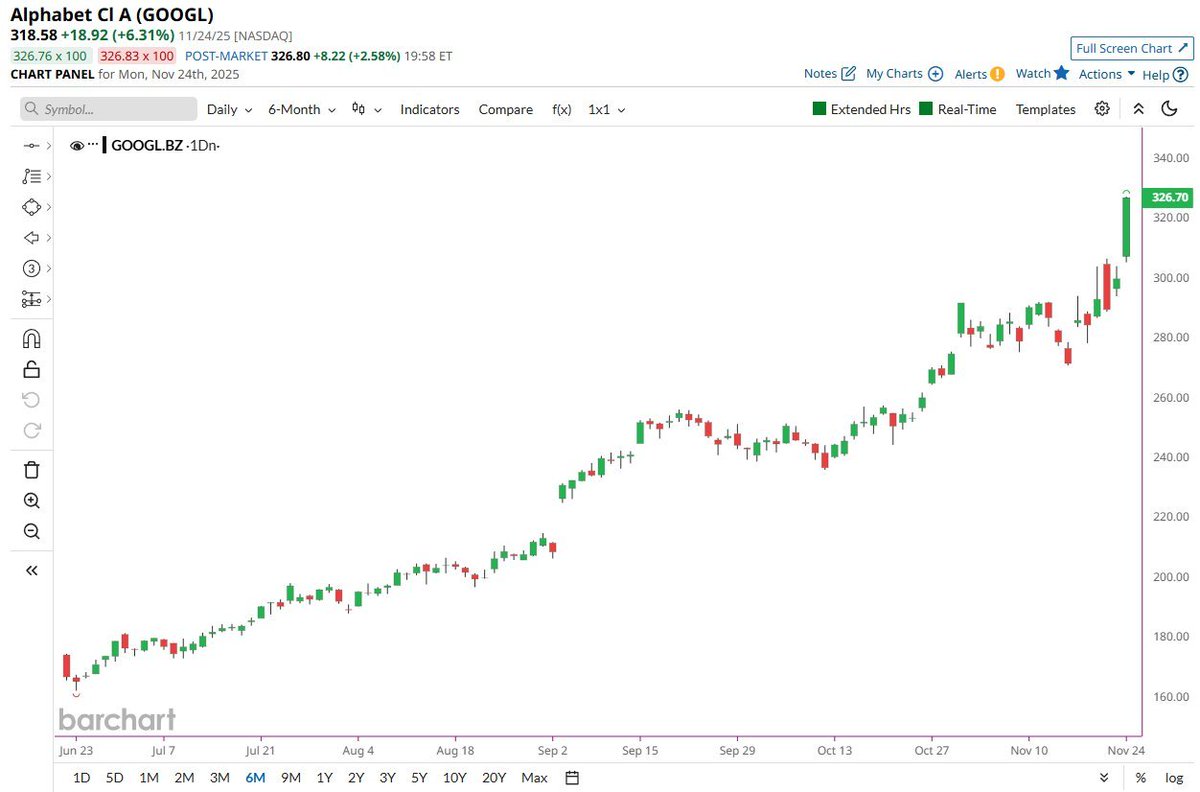Expand trend line tool submenu arrow
The width and height of the screenshot is (1200, 792).
click(48, 146)
